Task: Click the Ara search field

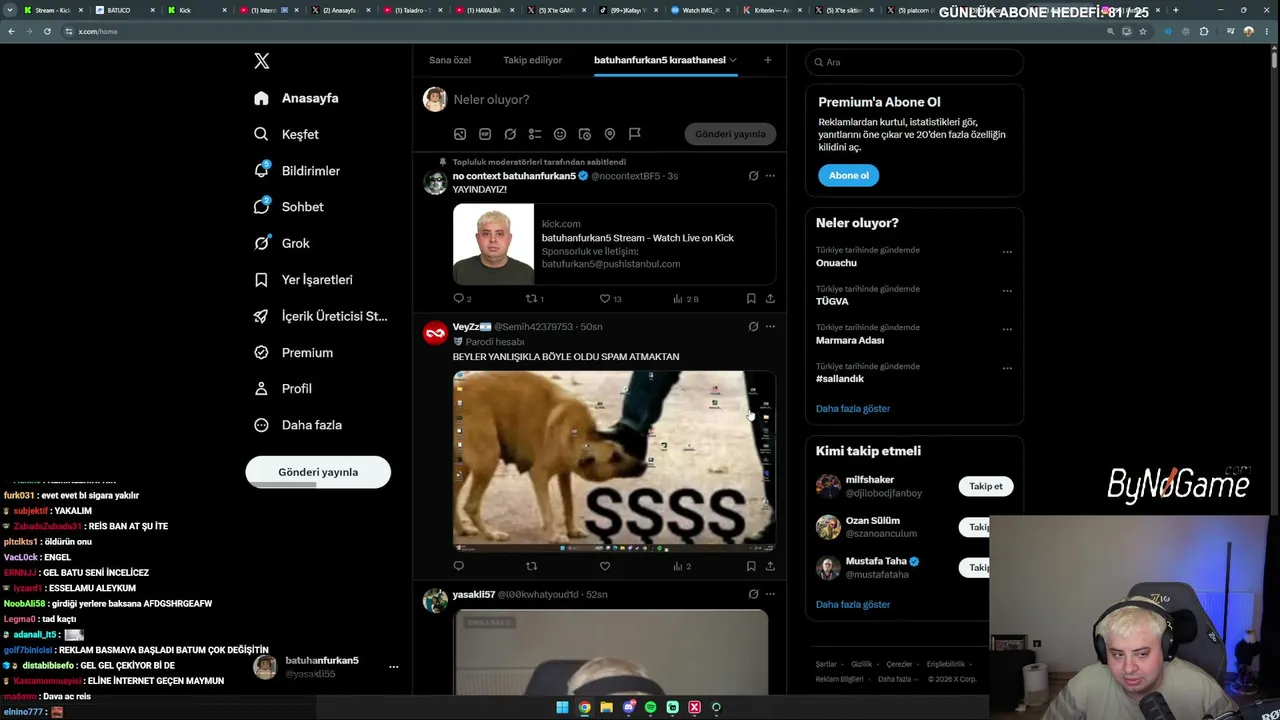Action: tap(914, 62)
